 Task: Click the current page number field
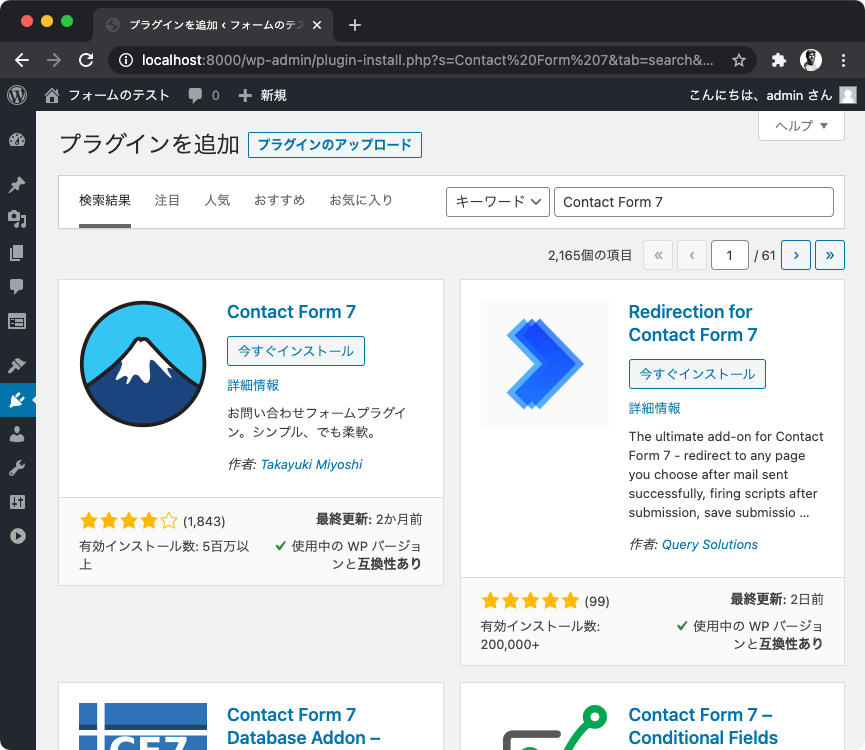[730, 255]
